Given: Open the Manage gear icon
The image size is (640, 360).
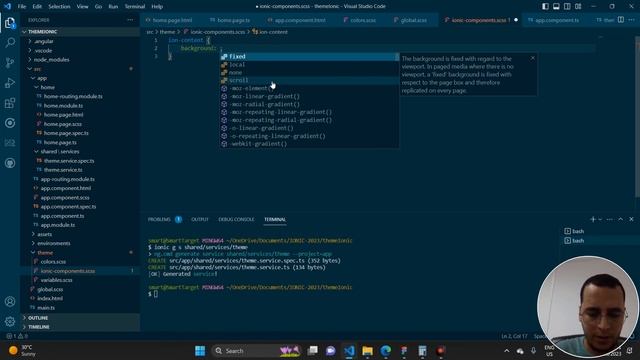Looking at the screenshot, I should click(x=10, y=322).
